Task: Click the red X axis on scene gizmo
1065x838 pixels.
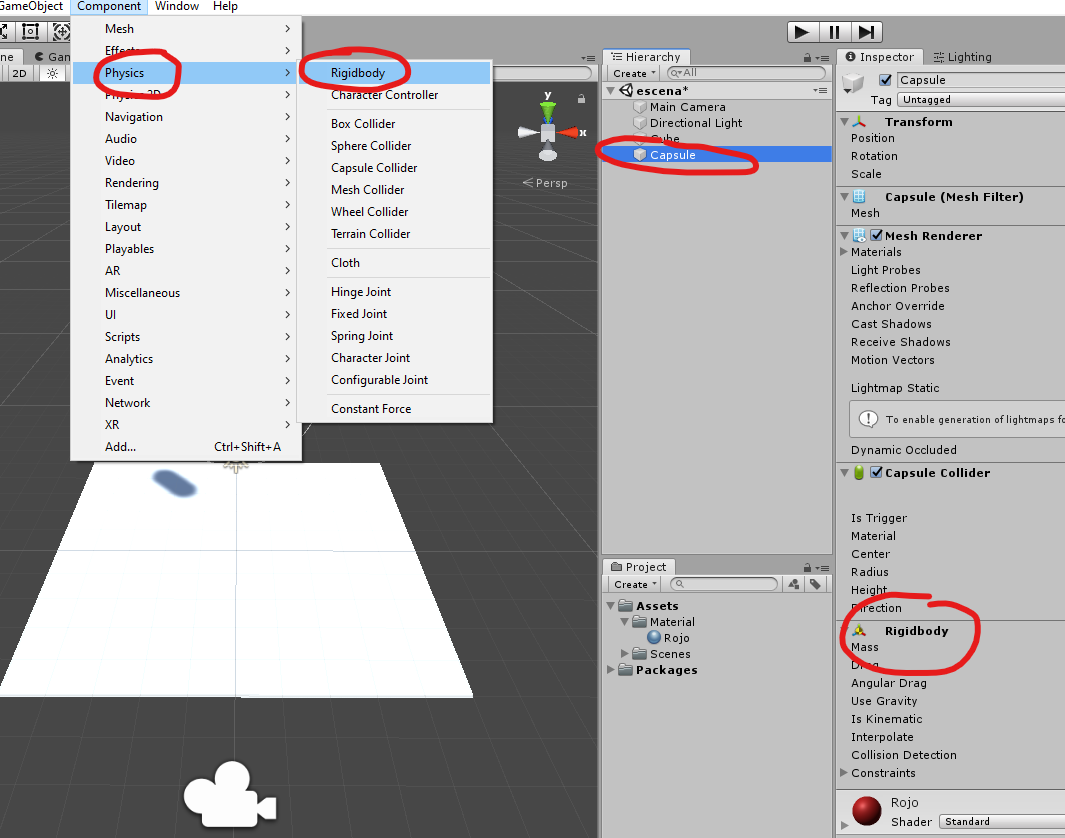Action: (x=572, y=132)
